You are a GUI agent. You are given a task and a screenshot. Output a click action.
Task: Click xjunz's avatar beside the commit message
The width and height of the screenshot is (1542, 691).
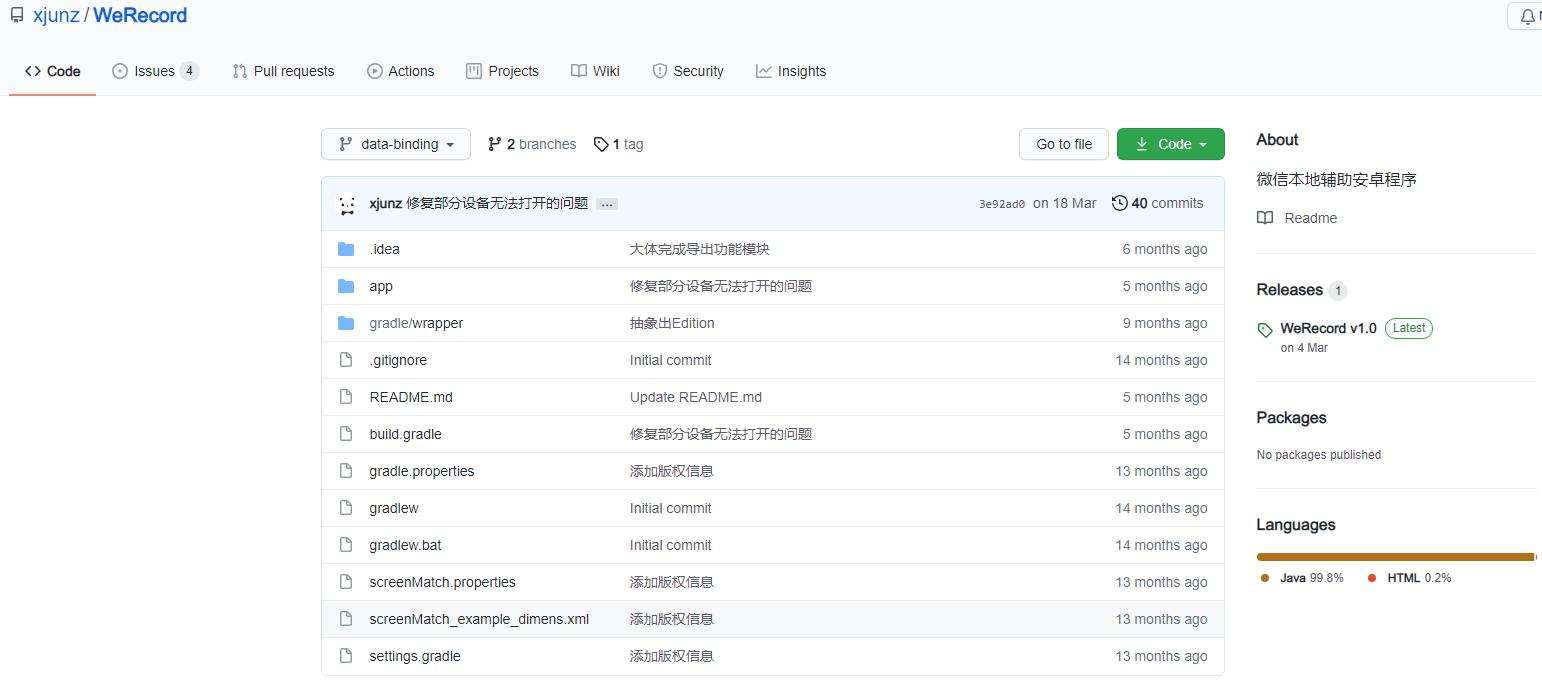[347, 203]
